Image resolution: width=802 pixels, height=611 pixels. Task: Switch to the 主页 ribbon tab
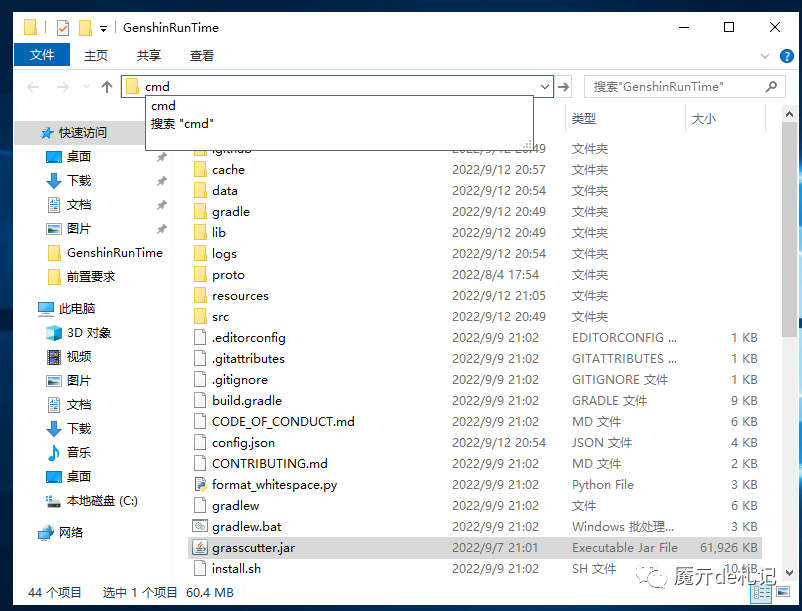pos(96,55)
